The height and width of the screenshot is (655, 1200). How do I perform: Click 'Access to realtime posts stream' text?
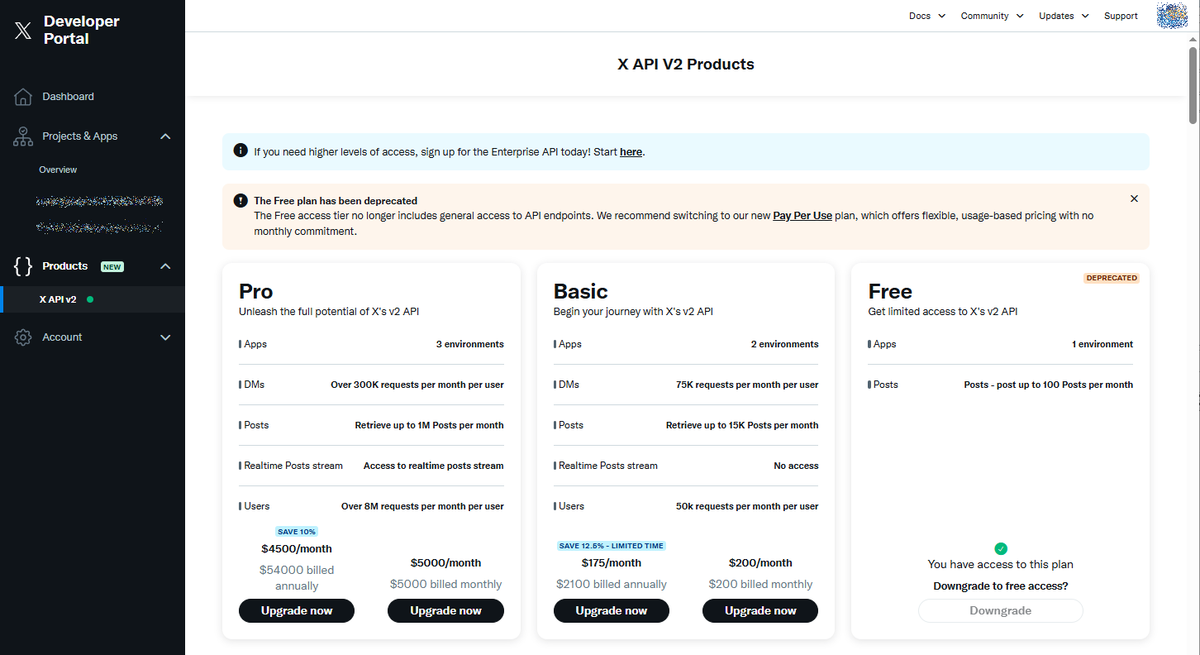pyautogui.click(x=433, y=466)
